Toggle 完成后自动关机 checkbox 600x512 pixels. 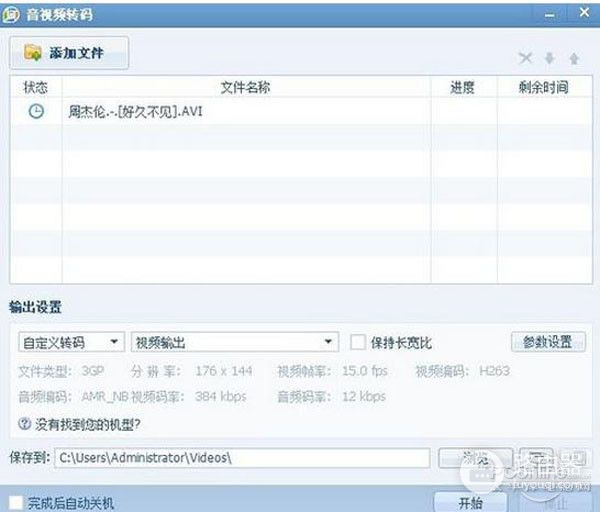16,502
